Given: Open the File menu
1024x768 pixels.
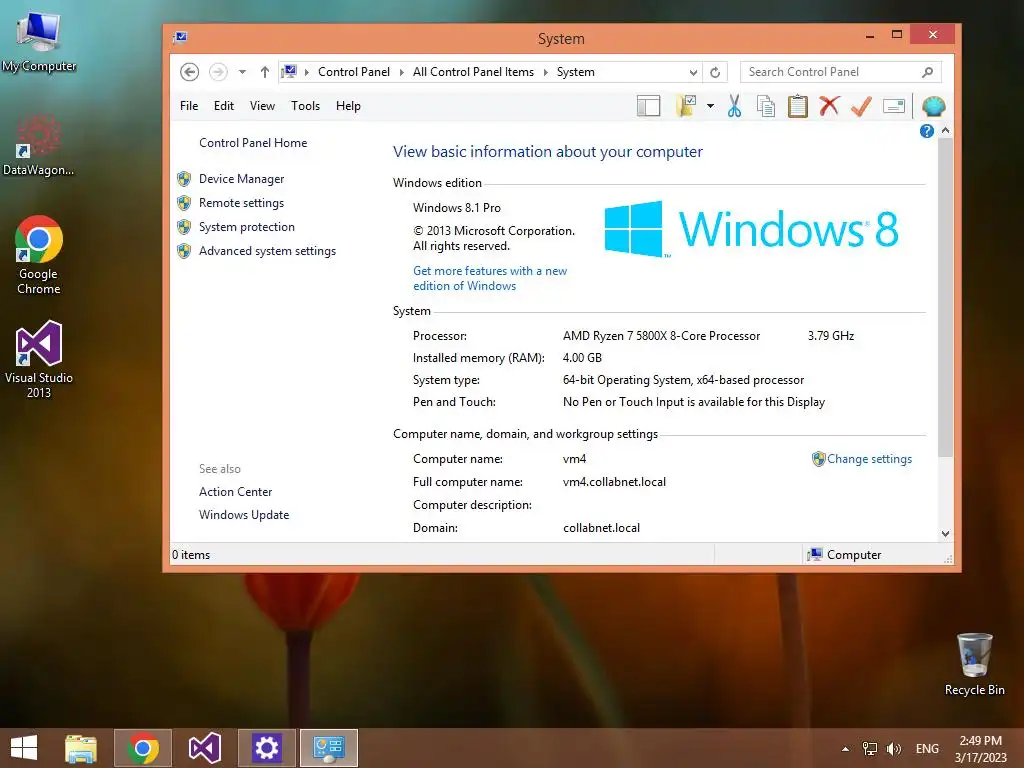Looking at the screenshot, I should [189, 106].
